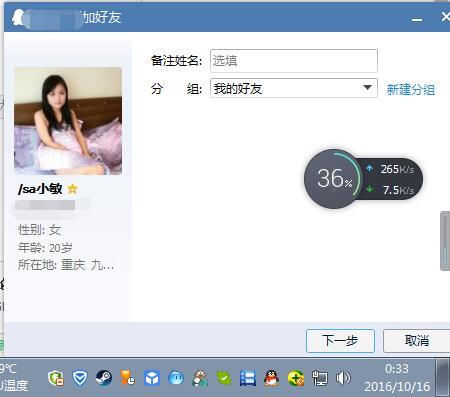Screen dimensions: 450x397
Task: Click the blue cube tray icon
Action: (152, 378)
